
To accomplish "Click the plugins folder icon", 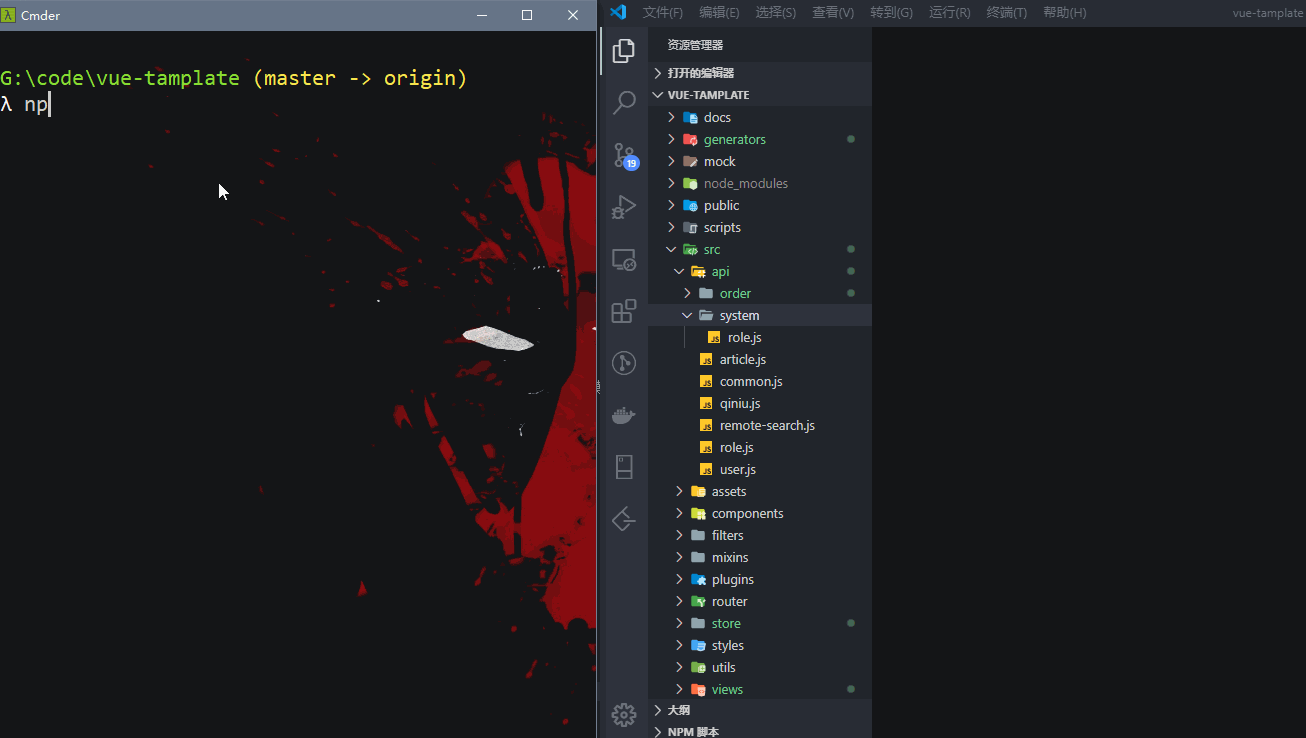I will pos(698,580).
